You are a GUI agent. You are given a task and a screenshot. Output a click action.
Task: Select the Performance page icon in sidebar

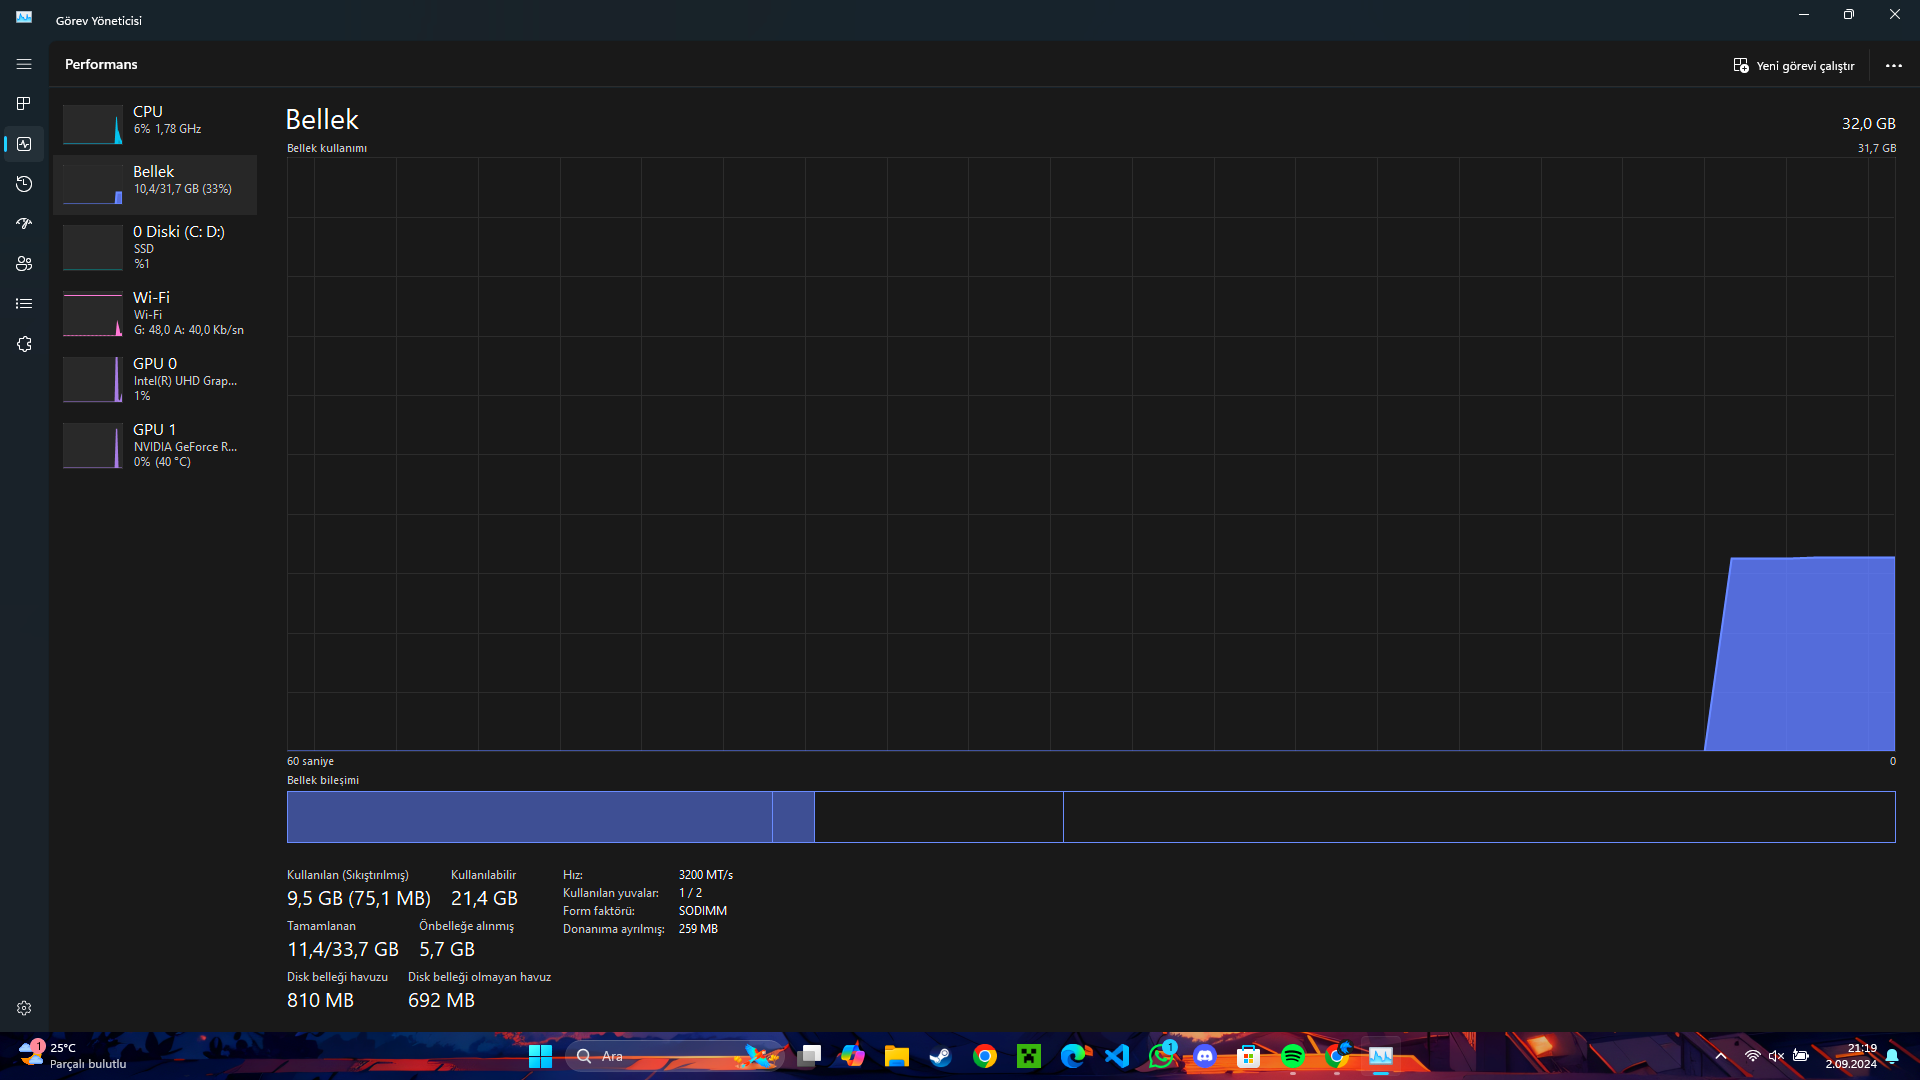click(x=24, y=144)
